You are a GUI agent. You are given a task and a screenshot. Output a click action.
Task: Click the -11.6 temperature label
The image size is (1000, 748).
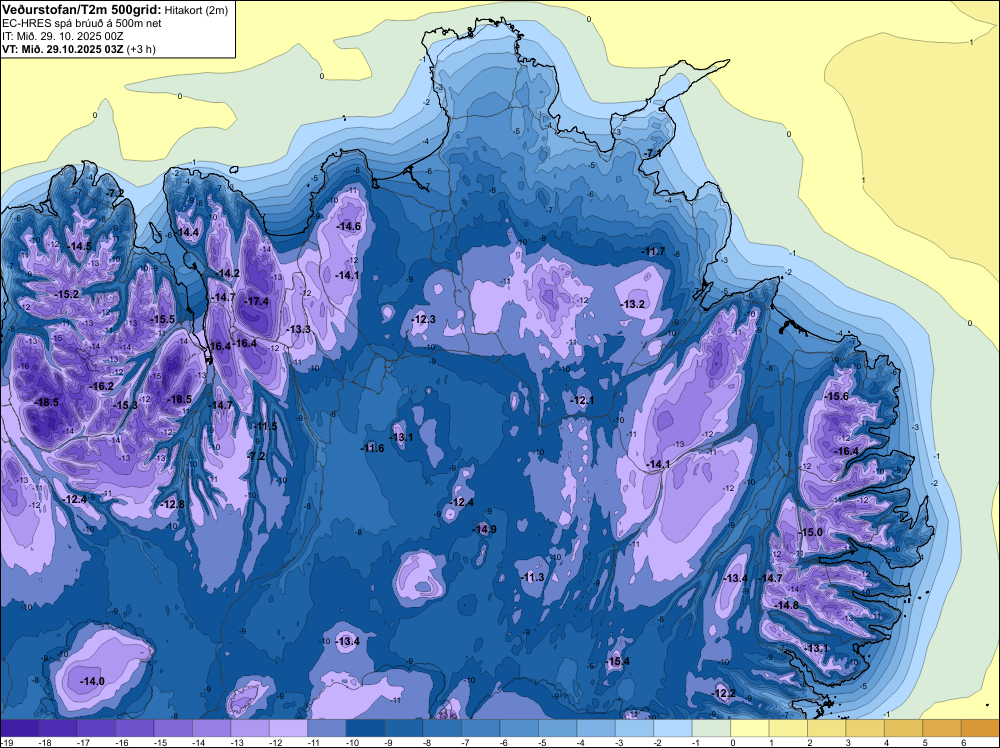373,448
